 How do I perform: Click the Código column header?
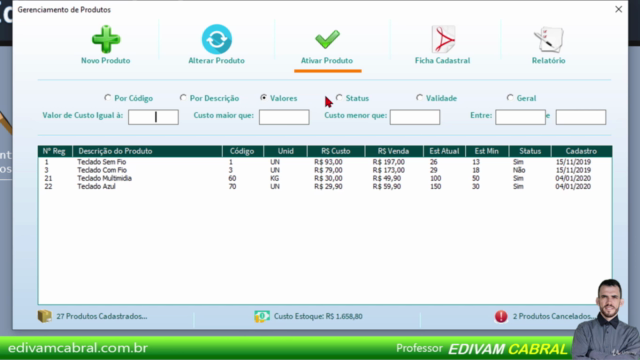tap(243, 151)
